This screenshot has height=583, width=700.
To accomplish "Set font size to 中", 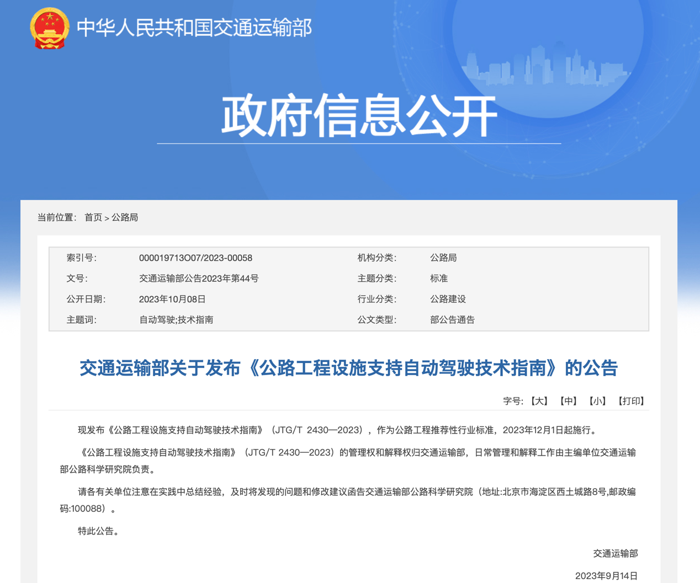I will (568, 401).
